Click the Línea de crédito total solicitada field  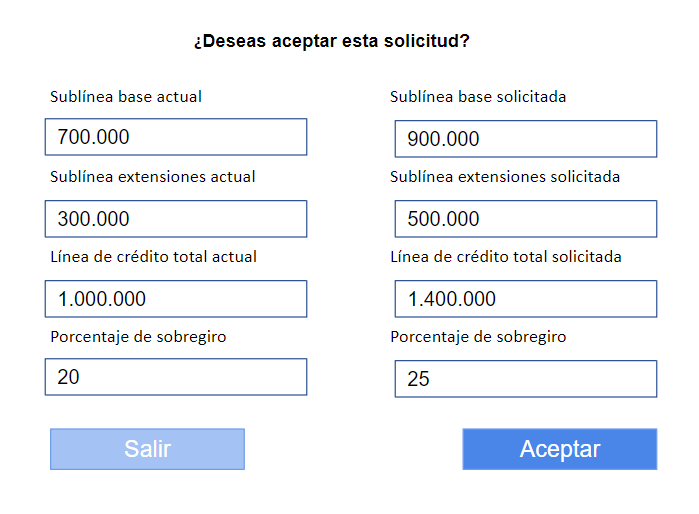pyautogui.click(x=526, y=299)
